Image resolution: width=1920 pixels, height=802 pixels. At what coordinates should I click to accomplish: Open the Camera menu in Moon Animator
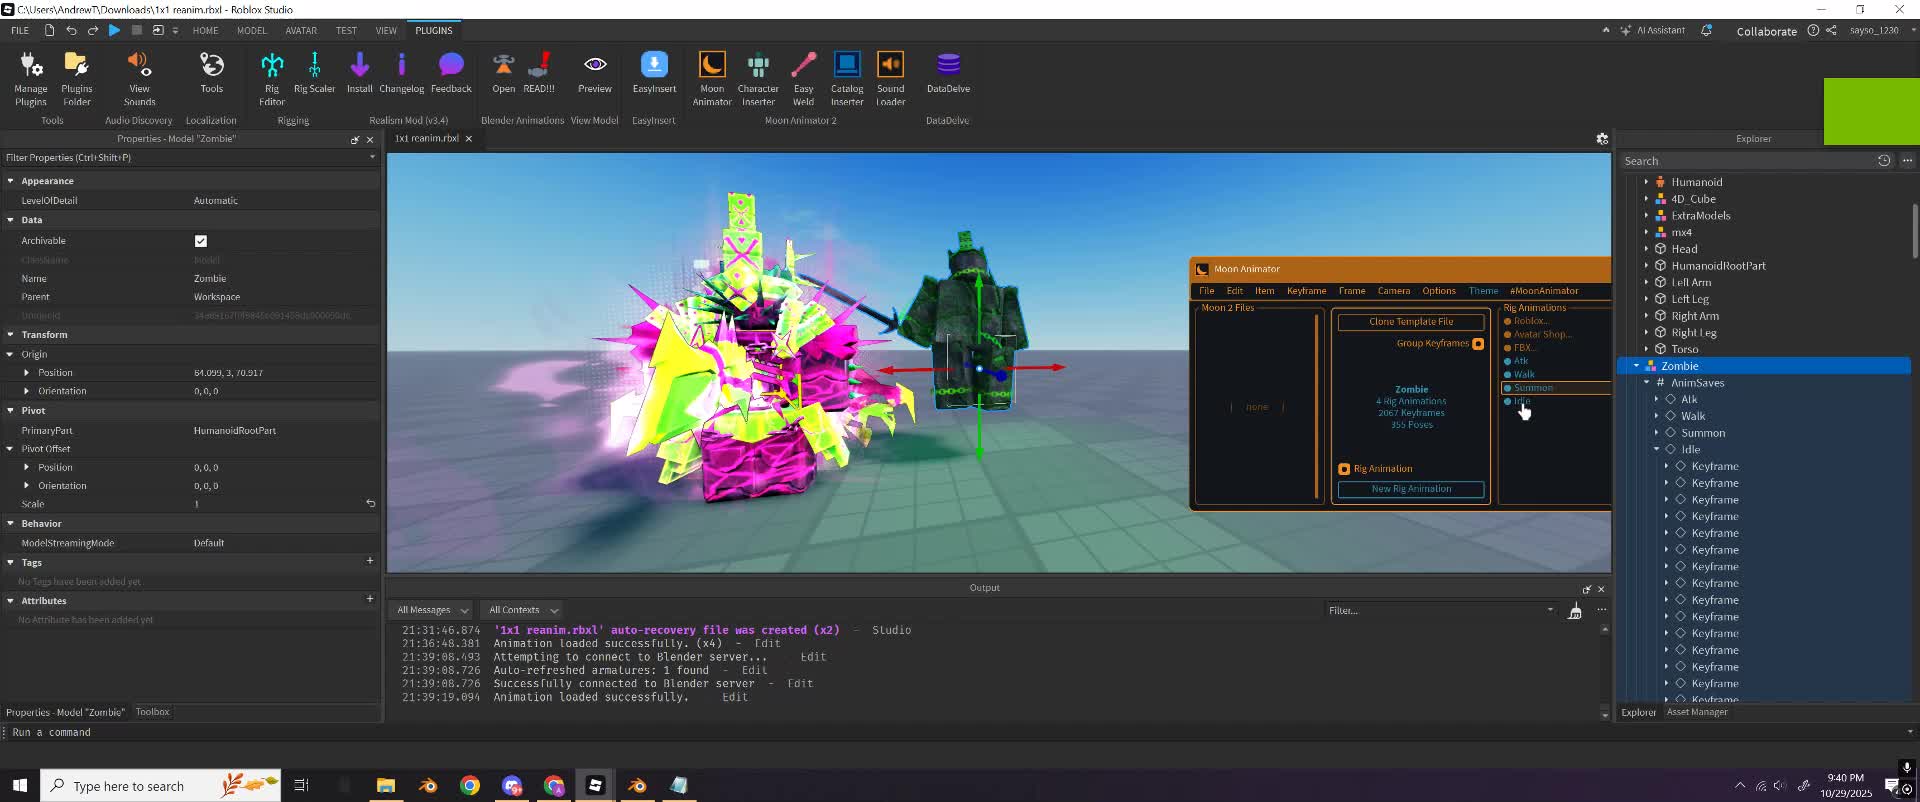1393,291
